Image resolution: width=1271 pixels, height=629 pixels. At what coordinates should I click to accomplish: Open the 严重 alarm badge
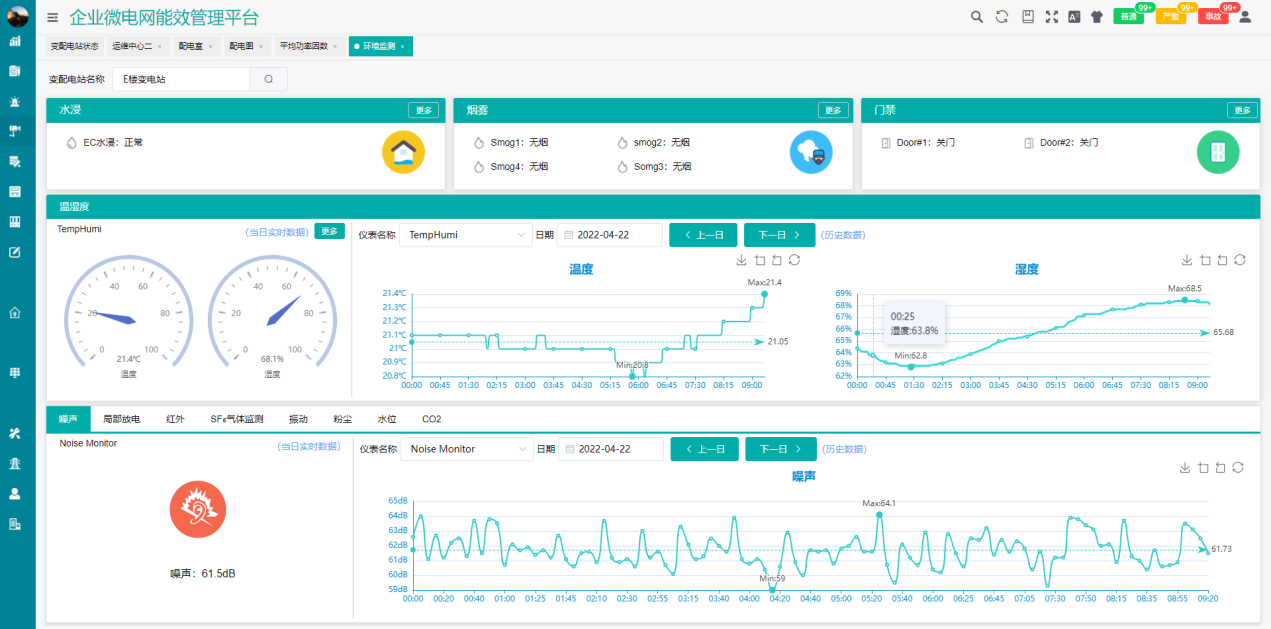click(x=1171, y=16)
